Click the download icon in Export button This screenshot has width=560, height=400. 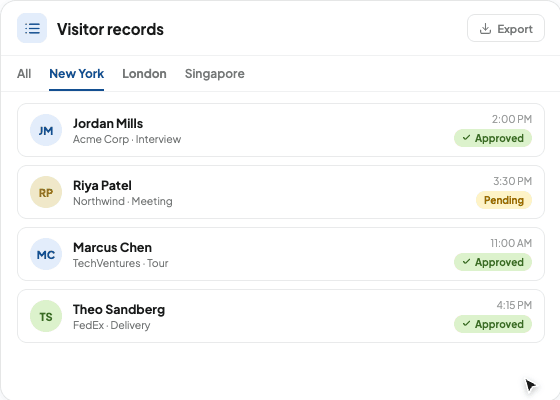[485, 29]
